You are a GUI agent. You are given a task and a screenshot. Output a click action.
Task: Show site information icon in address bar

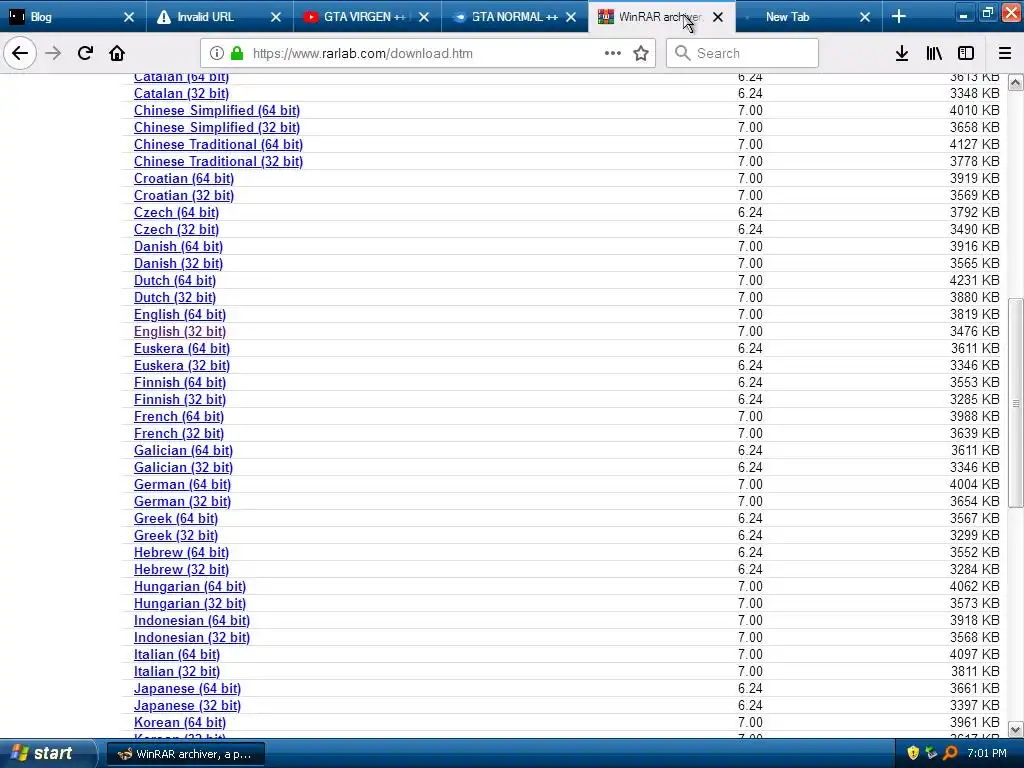217,53
